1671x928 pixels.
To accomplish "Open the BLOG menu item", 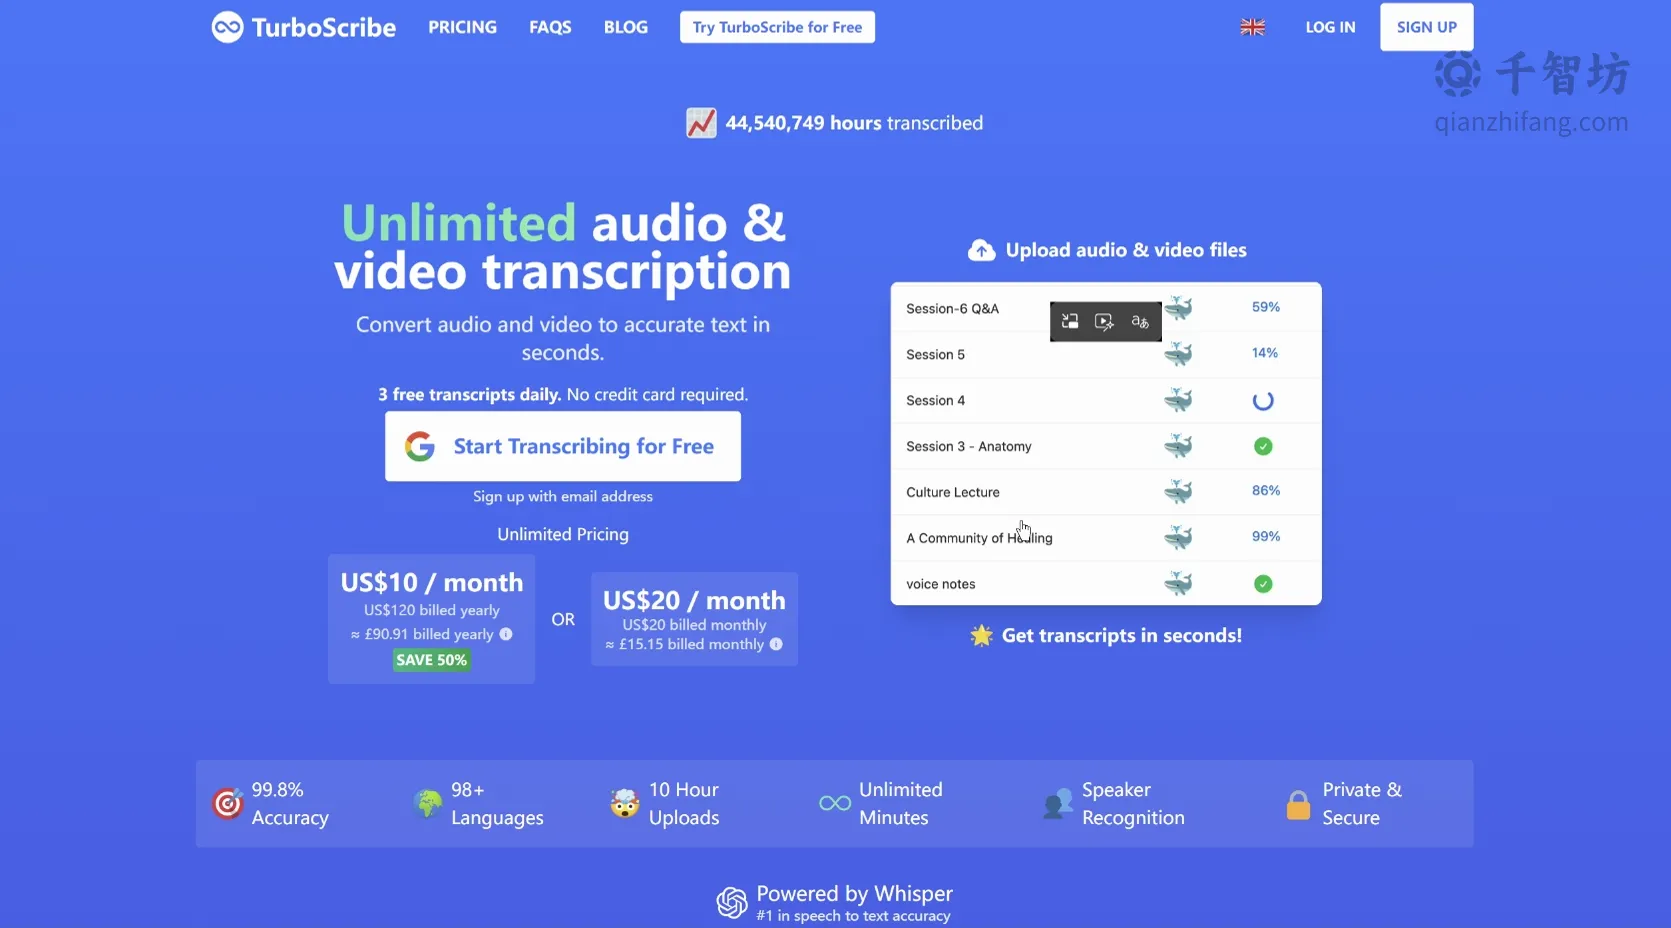I will click(x=626, y=27).
